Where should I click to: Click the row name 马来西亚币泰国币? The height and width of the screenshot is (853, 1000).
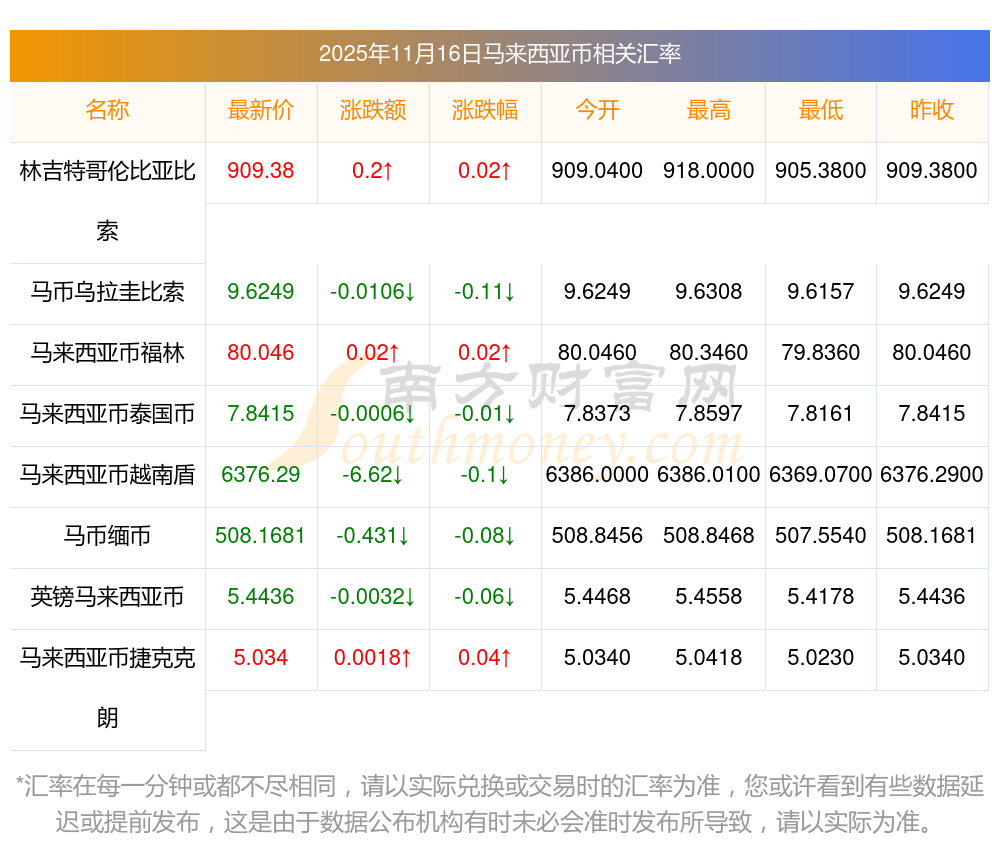tap(107, 414)
